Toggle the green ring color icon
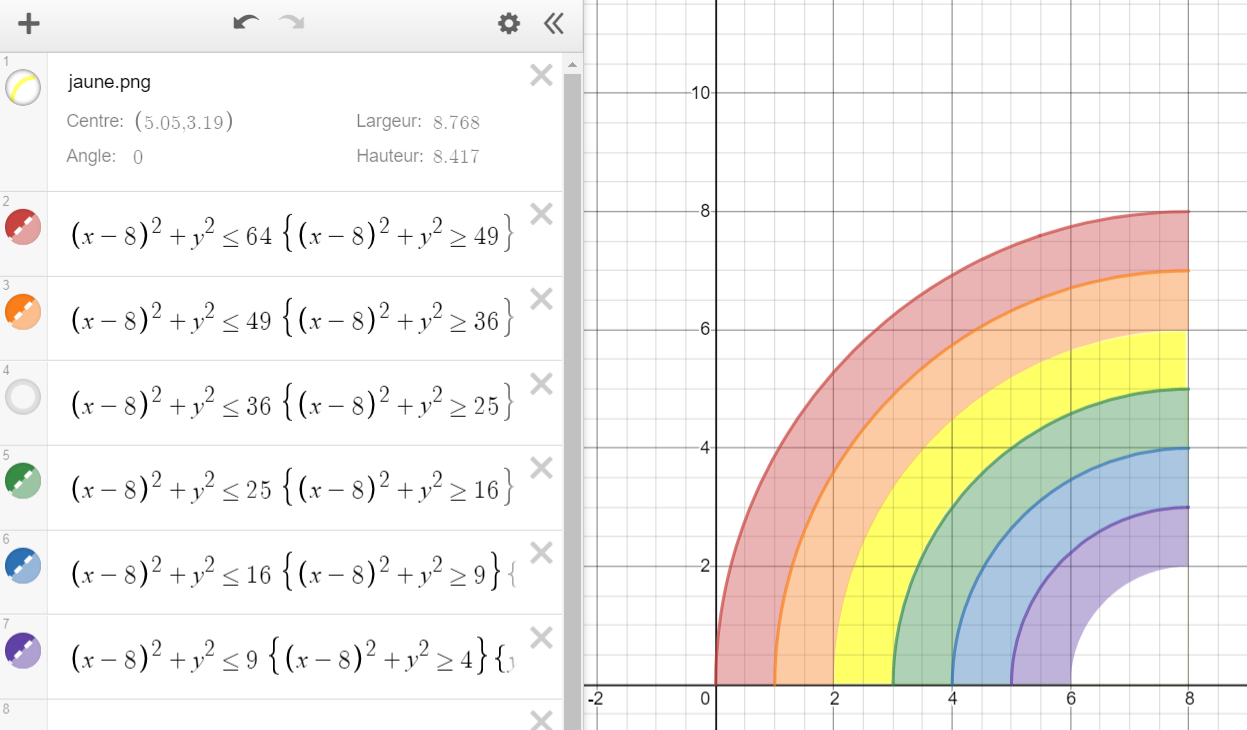1247x730 pixels. pos(23,481)
